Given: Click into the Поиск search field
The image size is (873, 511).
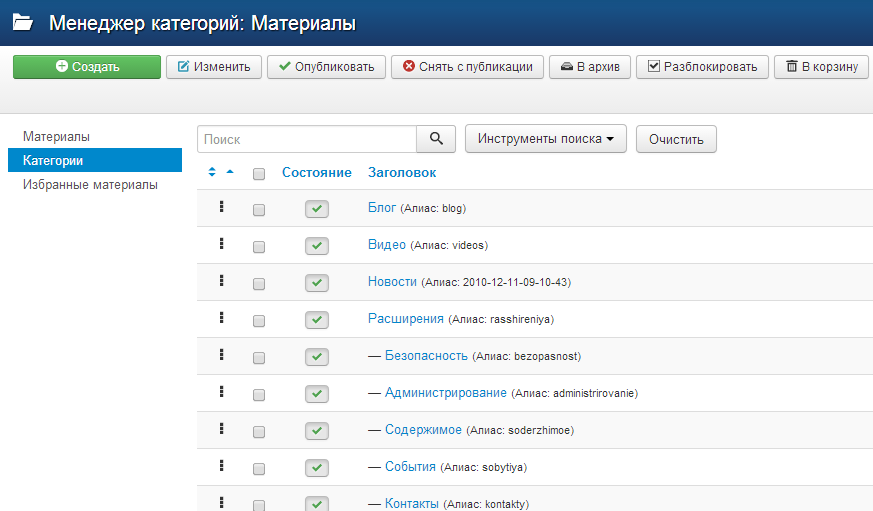Looking at the screenshot, I should [307, 139].
